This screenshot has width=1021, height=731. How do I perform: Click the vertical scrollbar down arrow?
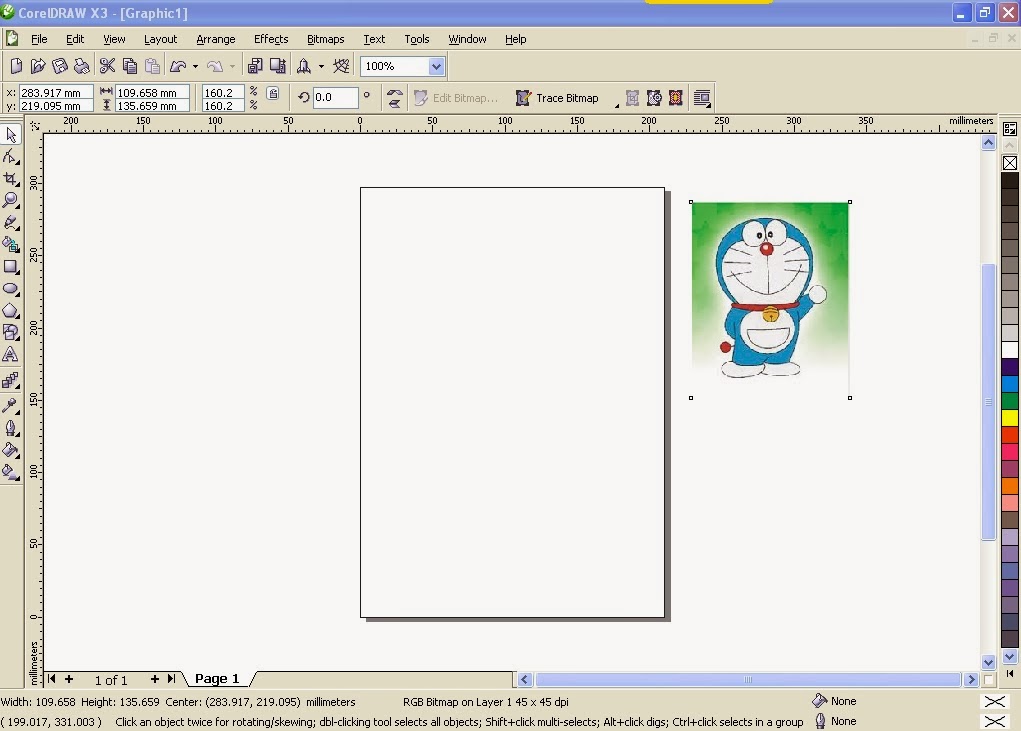pos(988,662)
